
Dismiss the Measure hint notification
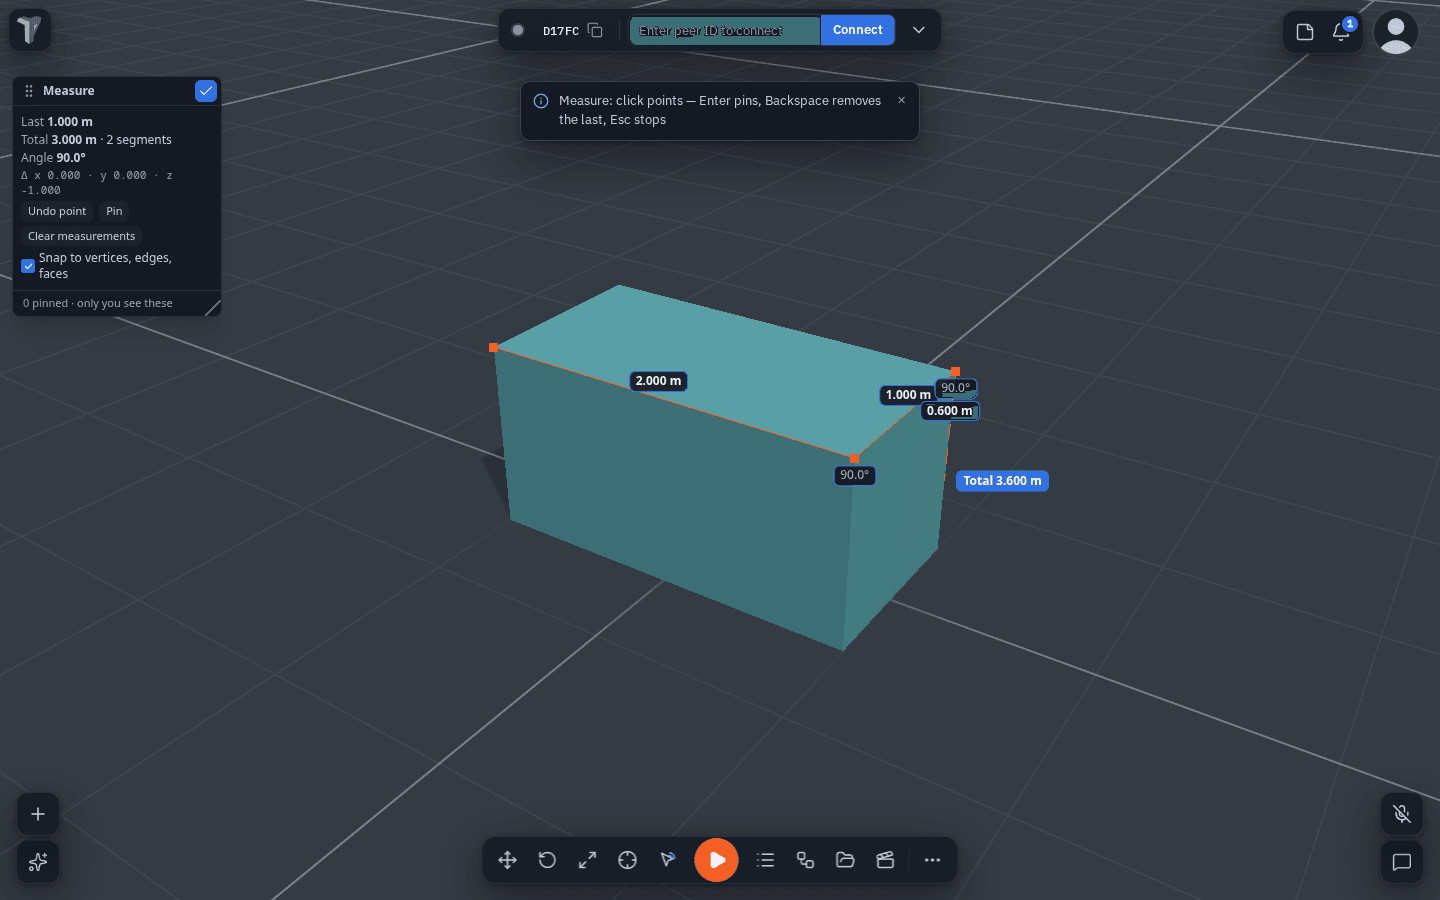(901, 100)
